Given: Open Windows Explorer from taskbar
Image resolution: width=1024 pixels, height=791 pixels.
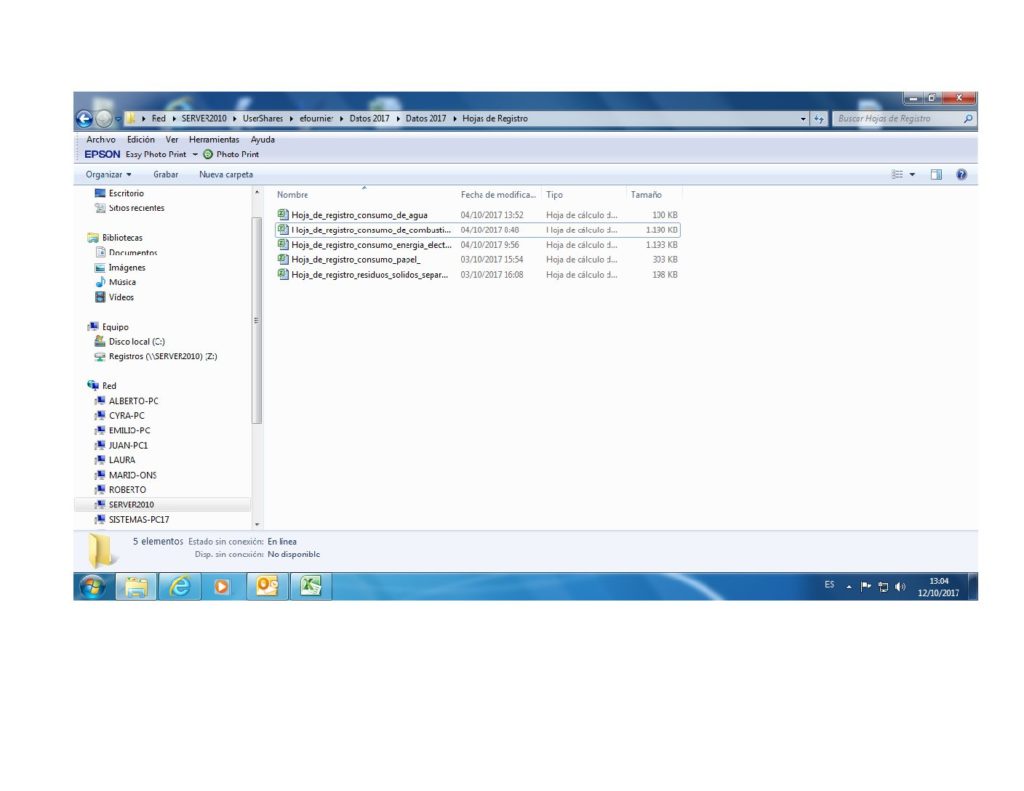Looking at the screenshot, I should (x=136, y=587).
